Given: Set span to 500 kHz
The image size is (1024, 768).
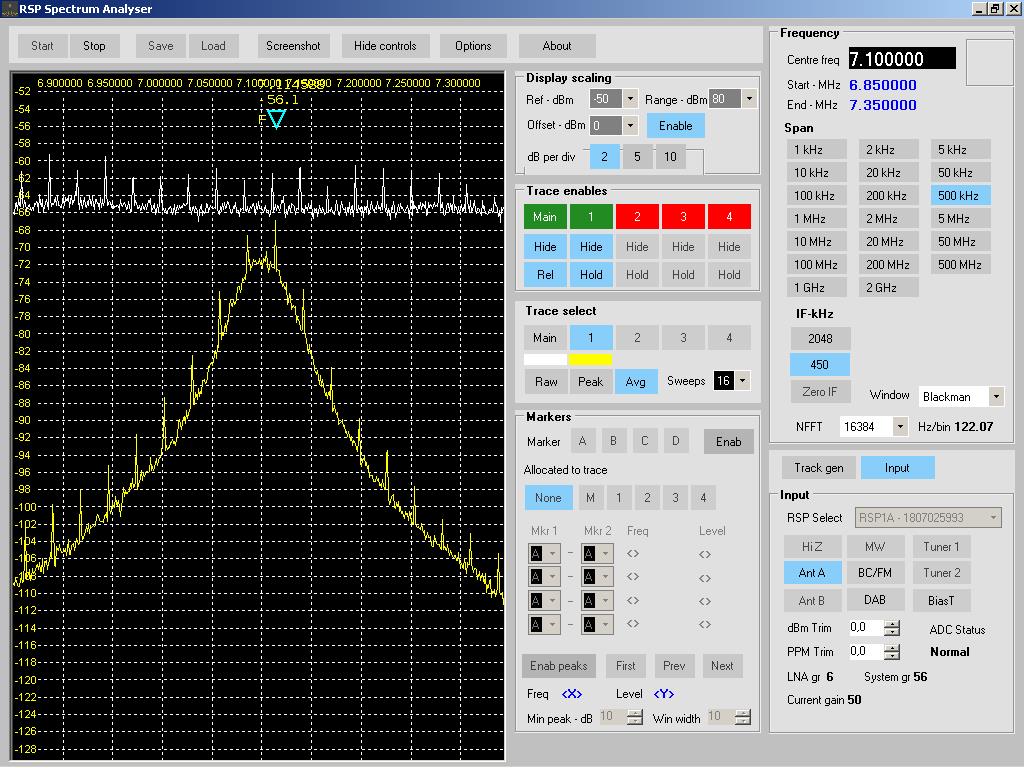Looking at the screenshot, I should (x=960, y=195).
